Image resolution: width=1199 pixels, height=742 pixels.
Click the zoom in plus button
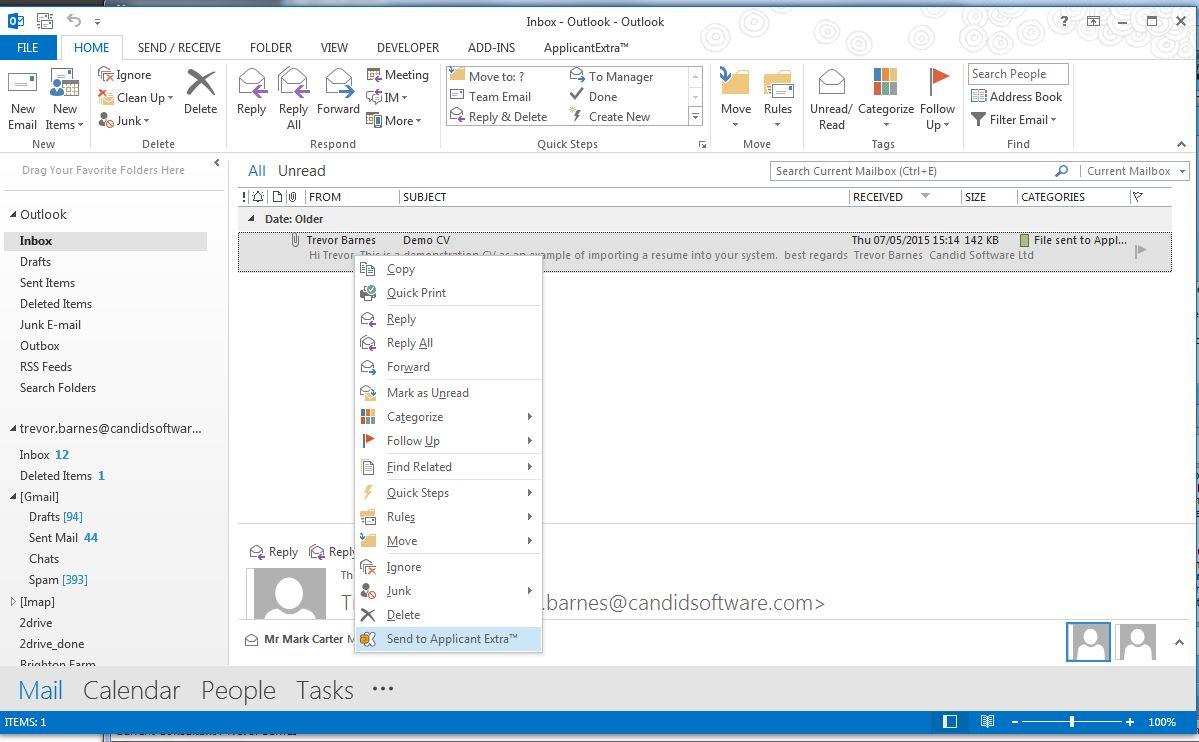click(x=1129, y=721)
